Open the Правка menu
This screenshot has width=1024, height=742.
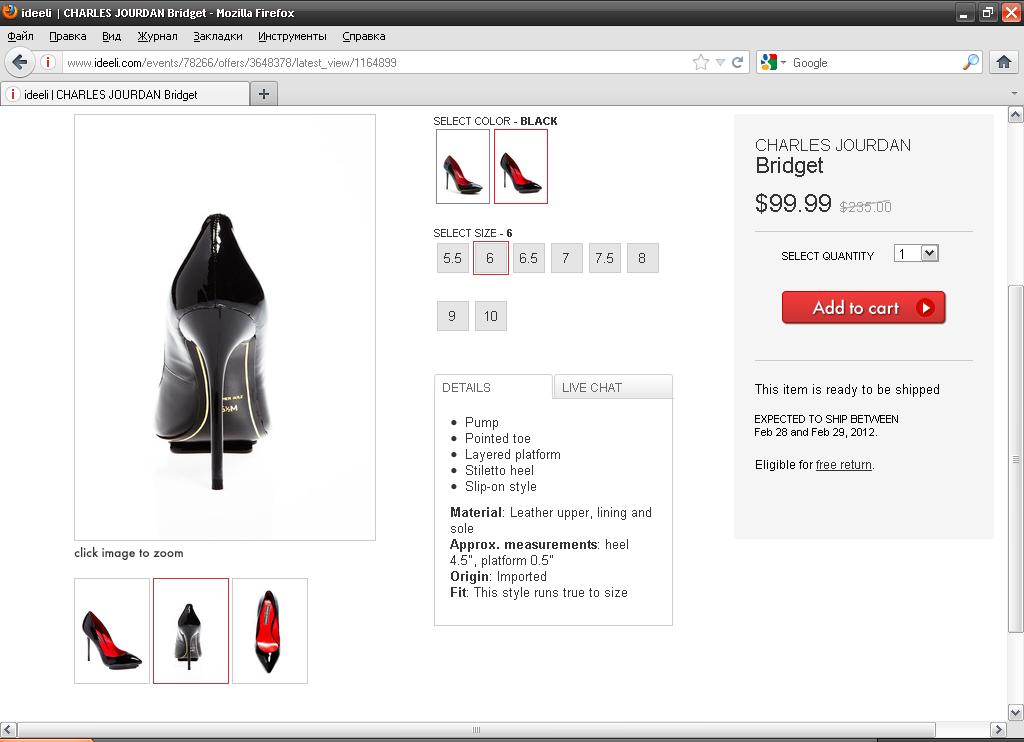click(x=68, y=37)
